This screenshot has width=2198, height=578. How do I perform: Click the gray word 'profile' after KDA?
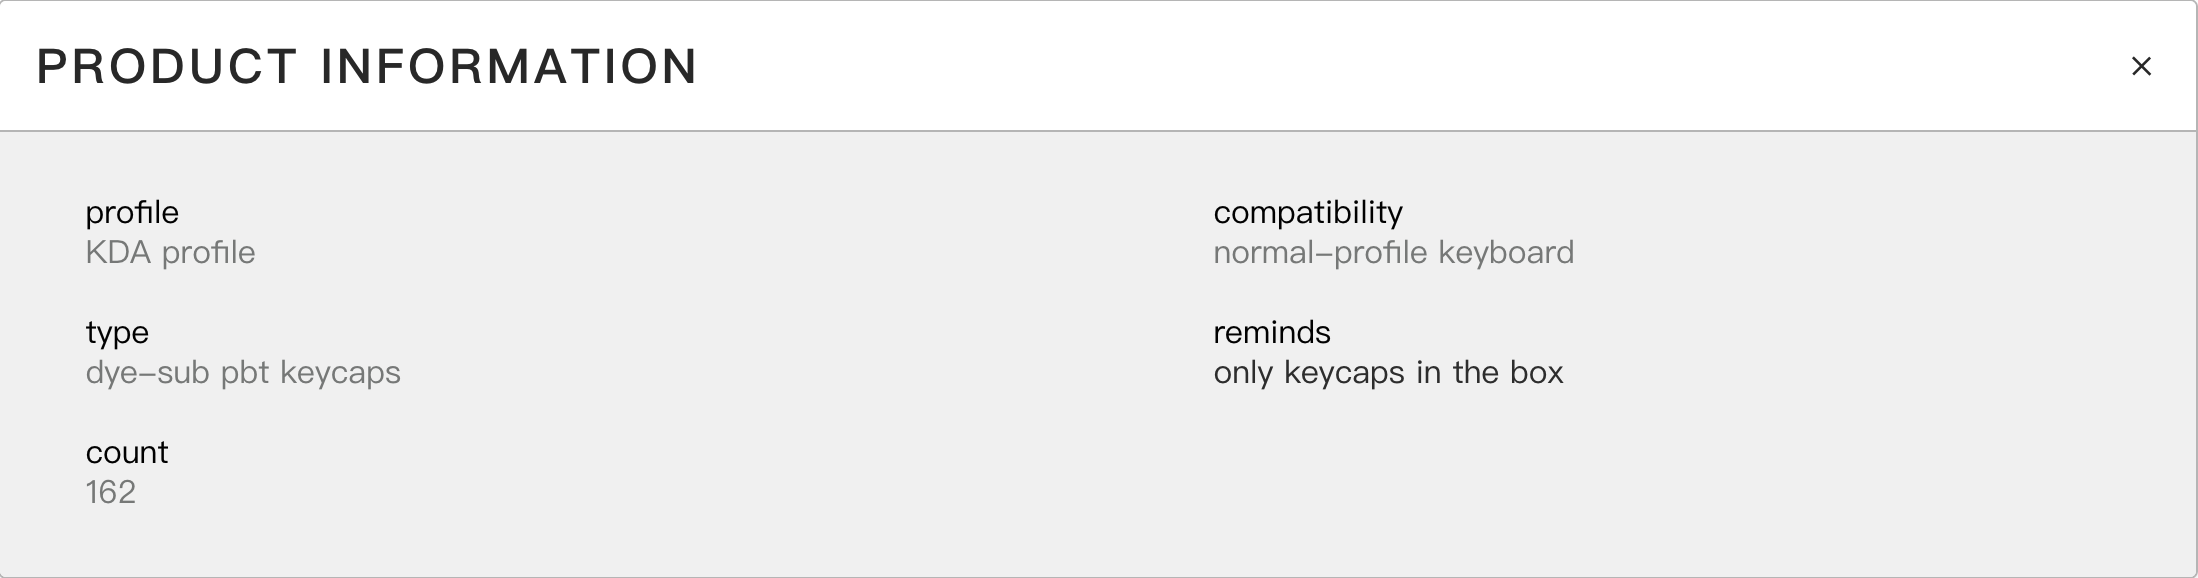click(x=208, y=252)
